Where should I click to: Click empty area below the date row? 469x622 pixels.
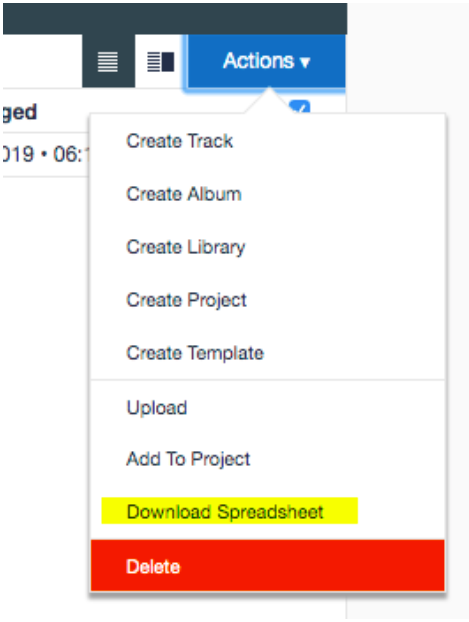(x=45, y=357)
